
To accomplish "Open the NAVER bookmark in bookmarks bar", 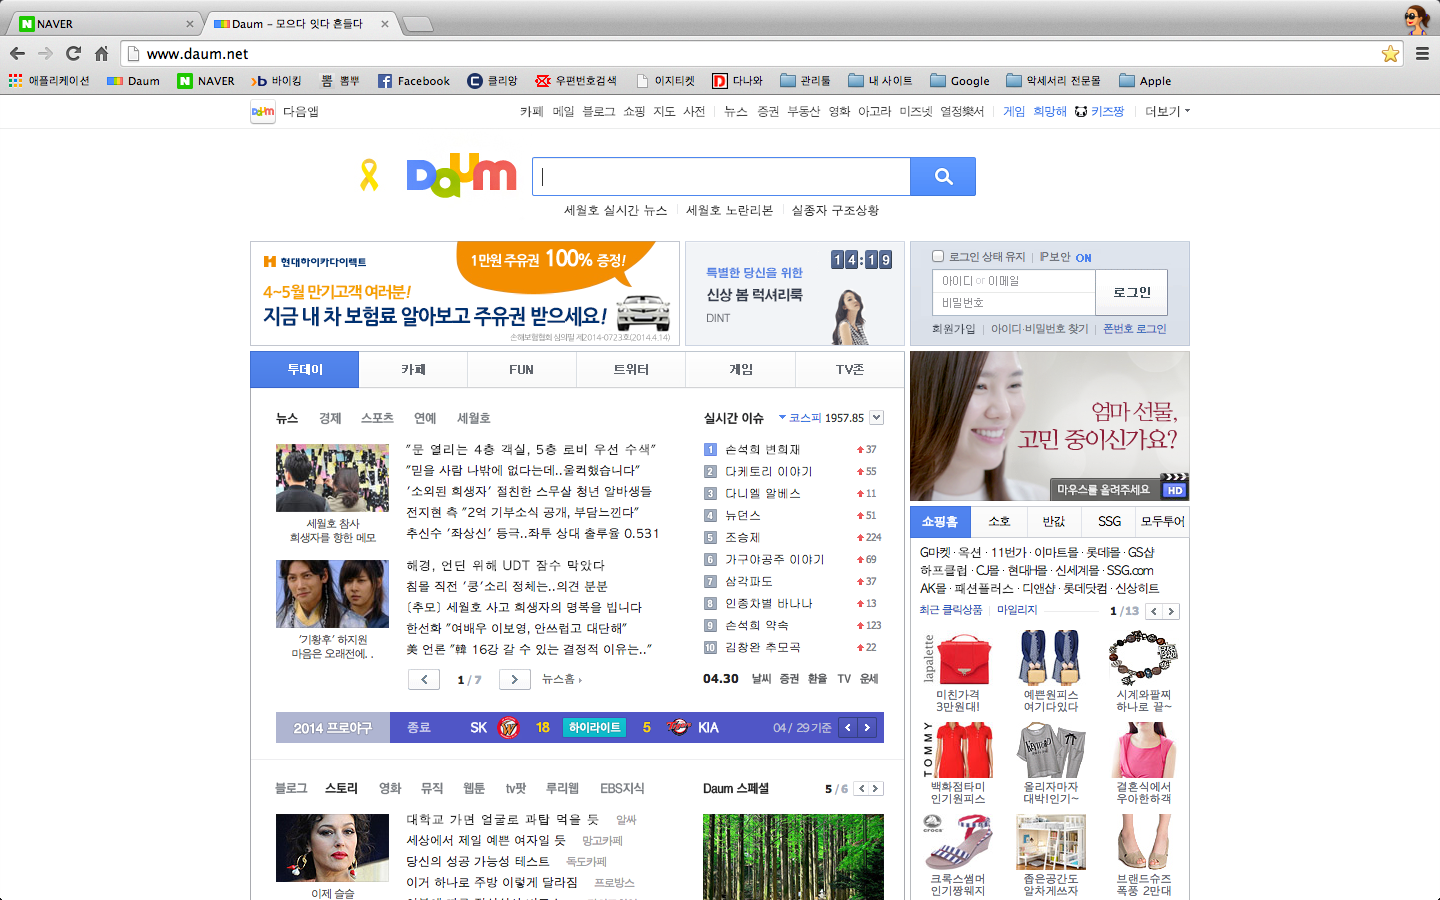I will [x=206, y=81].
